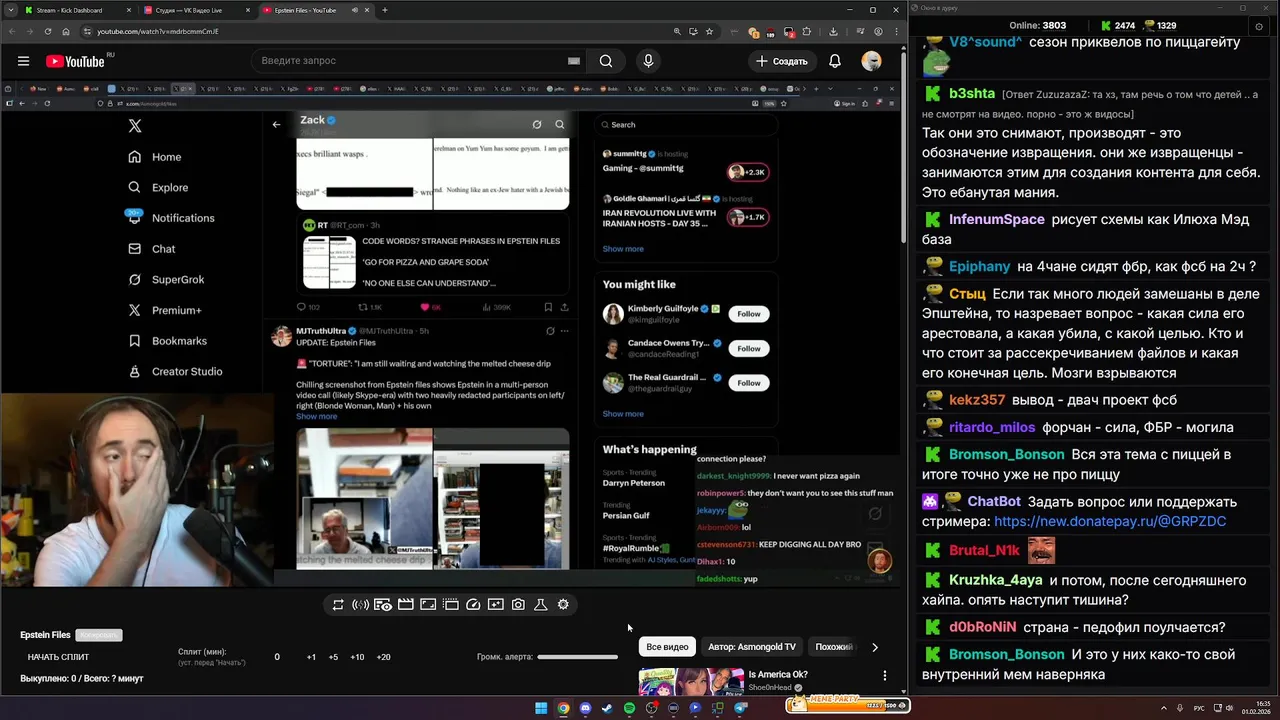
Task: Reload the YouTube page
Action: click(48, 31)
